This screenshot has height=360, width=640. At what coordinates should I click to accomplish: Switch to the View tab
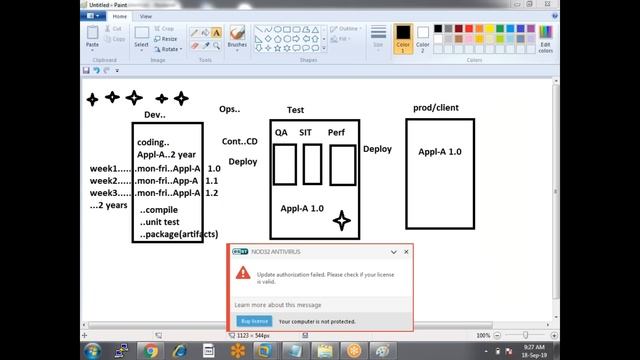[146, 16]
